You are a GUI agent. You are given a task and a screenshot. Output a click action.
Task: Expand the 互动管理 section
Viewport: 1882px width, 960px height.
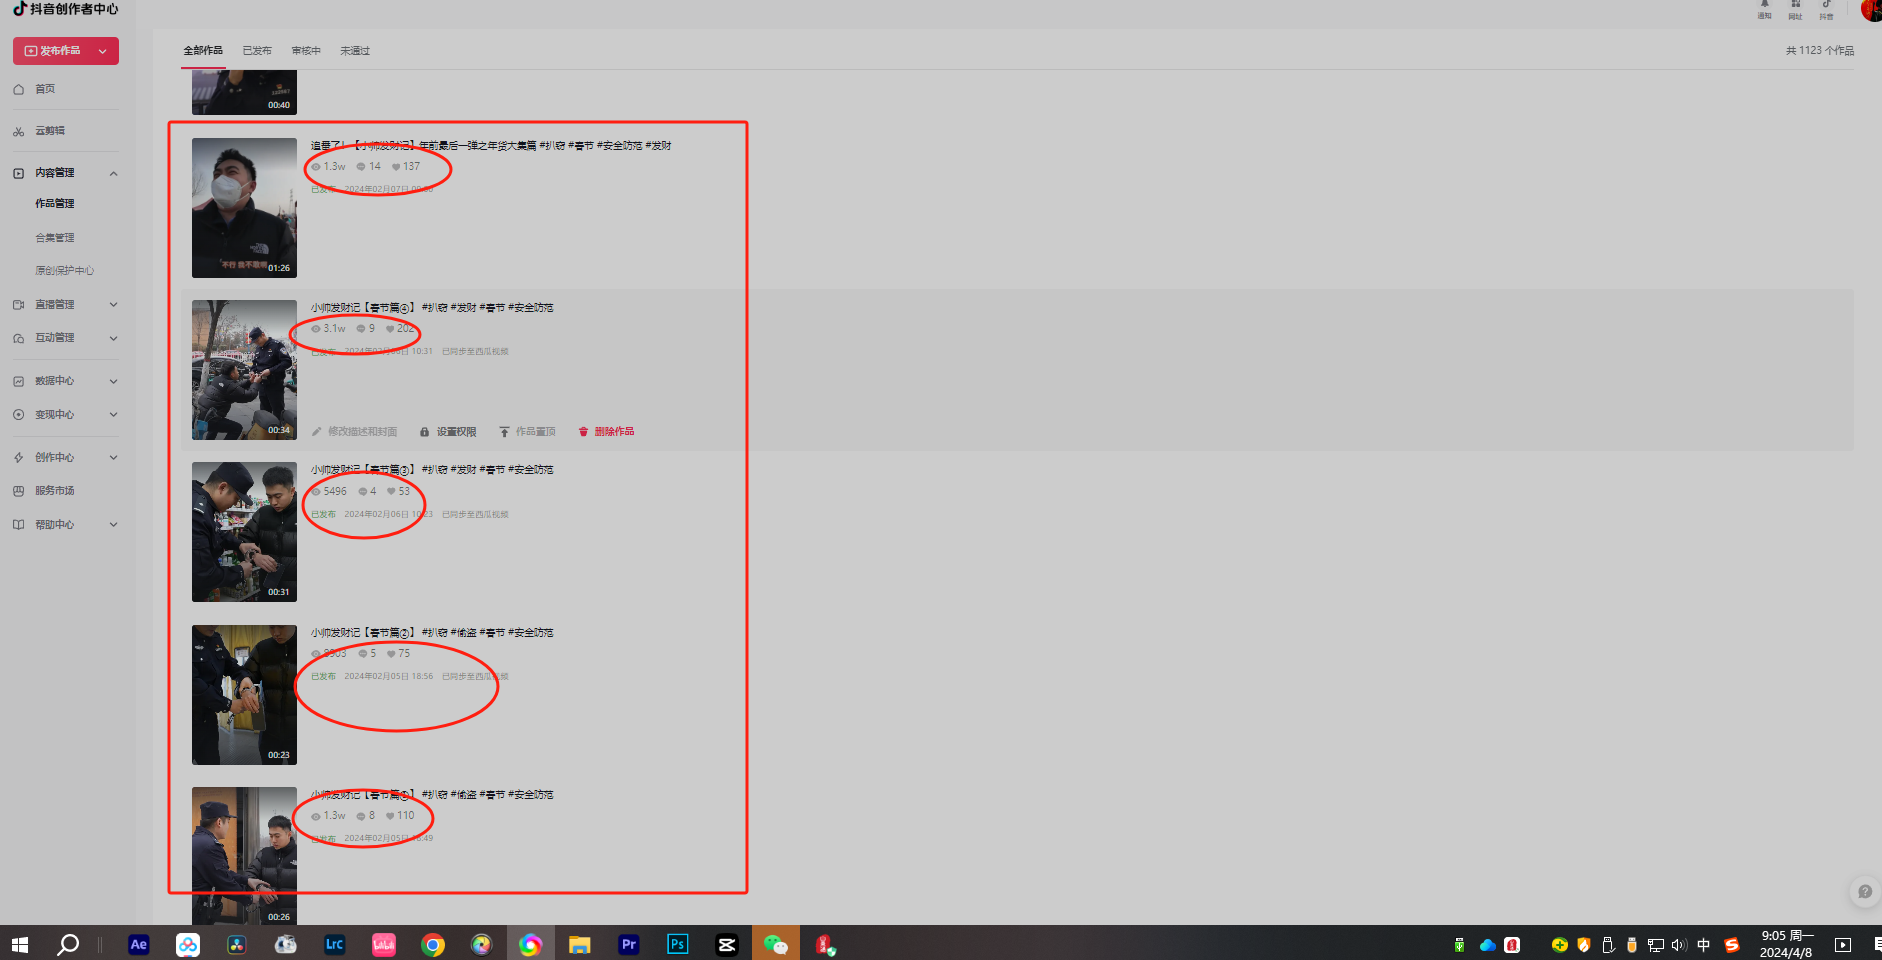pyautogui.click(x=113, y=338)
